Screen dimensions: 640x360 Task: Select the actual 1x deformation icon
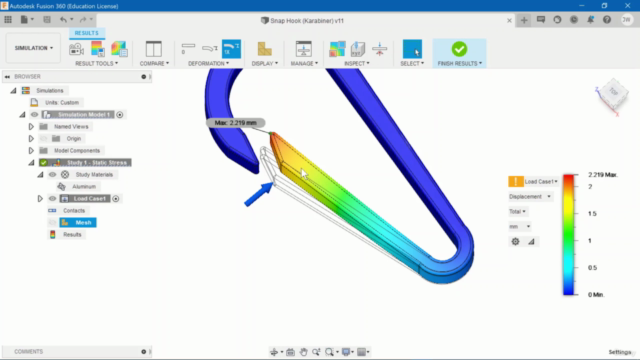[x=231, y=49]
